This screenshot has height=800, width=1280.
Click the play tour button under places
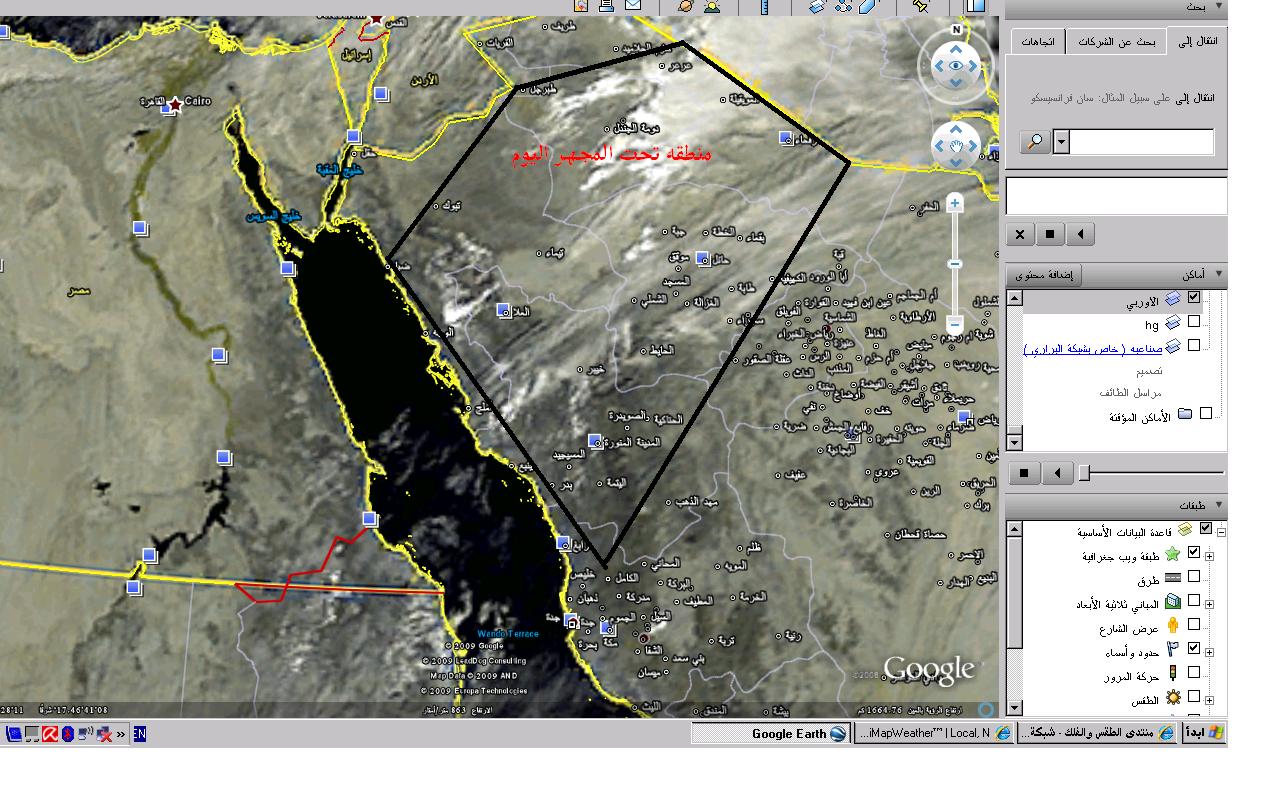(1058, 472)
